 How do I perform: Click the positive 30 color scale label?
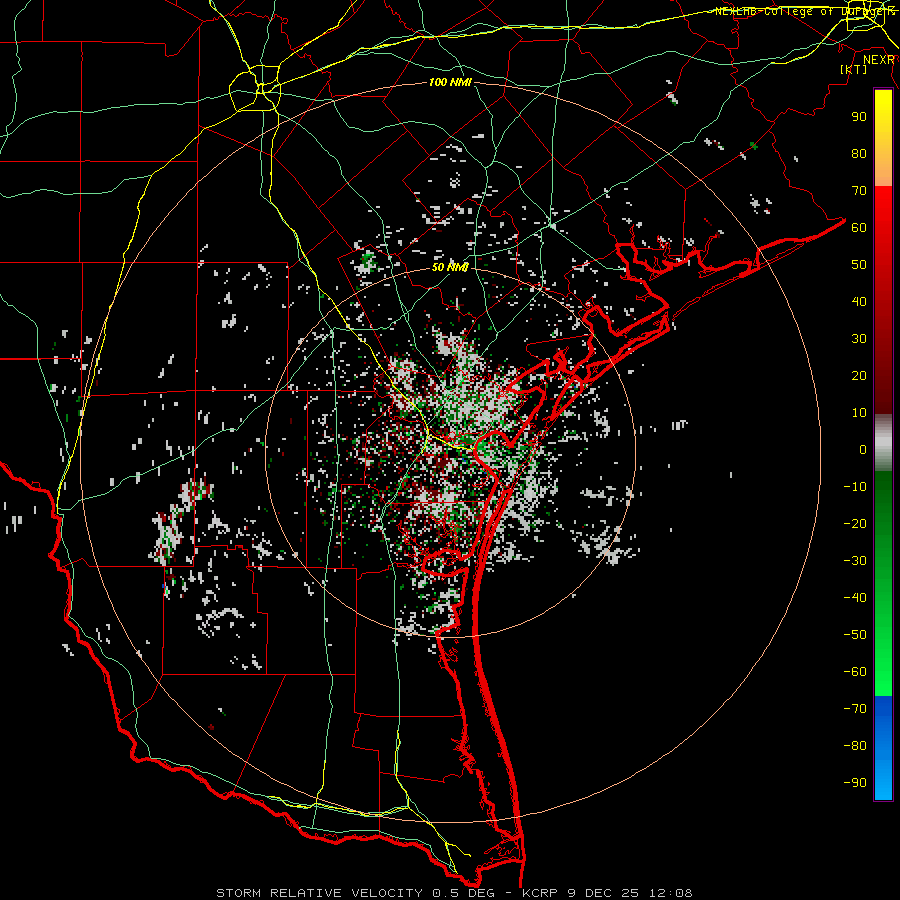(859, 339)
